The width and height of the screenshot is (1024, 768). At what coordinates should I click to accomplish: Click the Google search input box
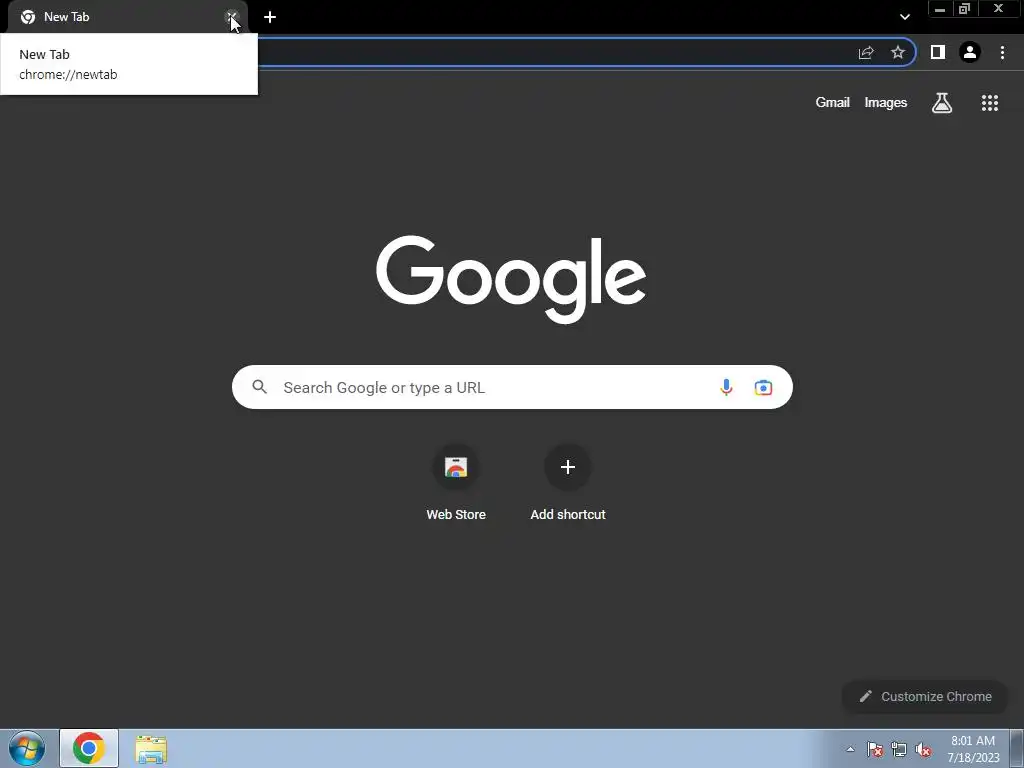[512, 387]
